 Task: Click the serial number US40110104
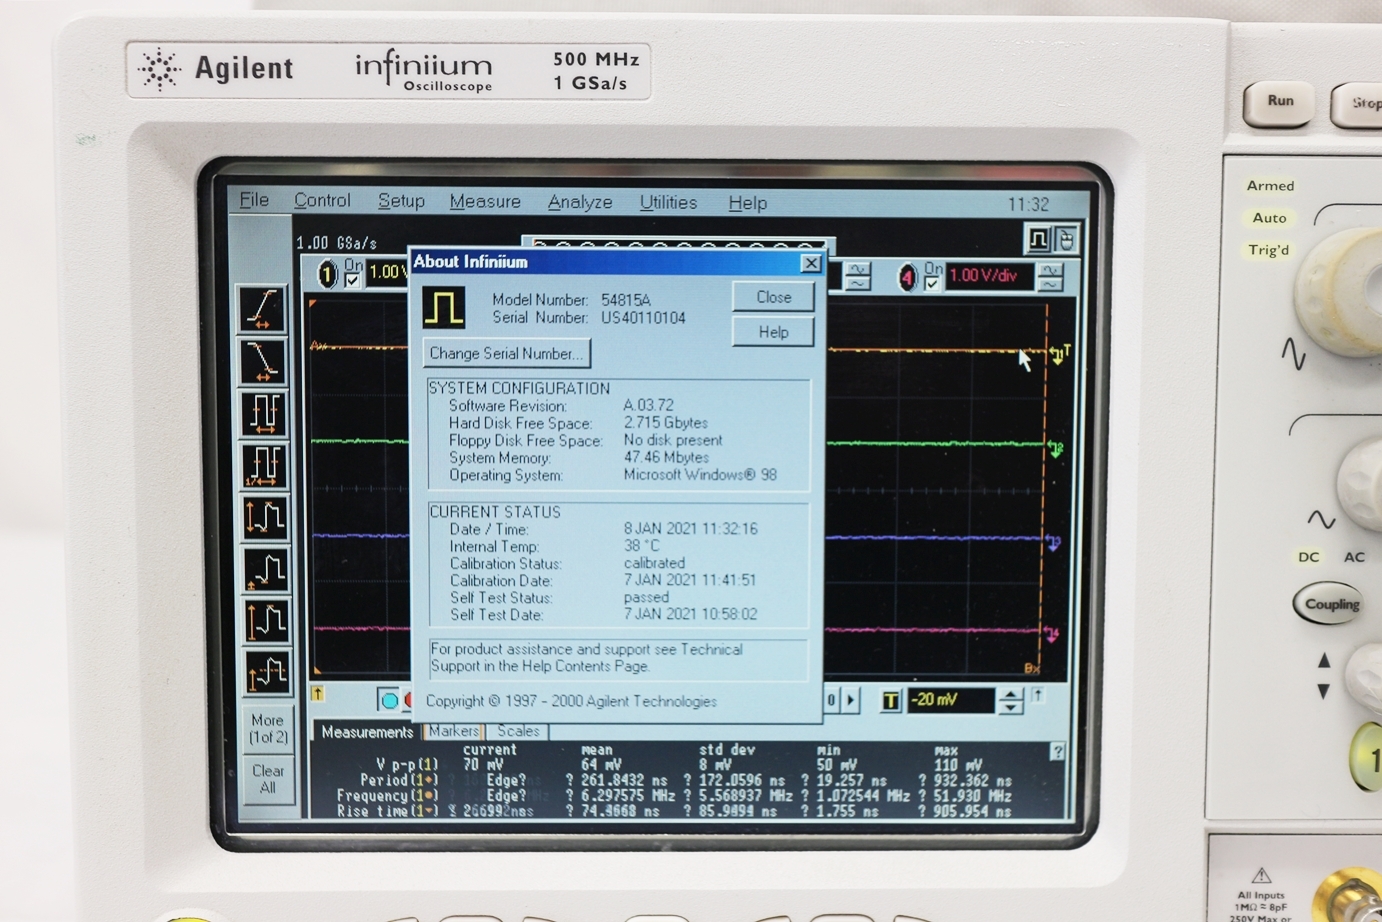pos(643,318)
